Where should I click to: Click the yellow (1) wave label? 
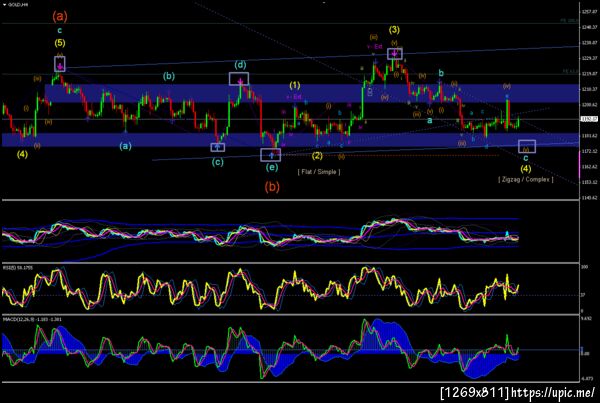pos(295,85)
